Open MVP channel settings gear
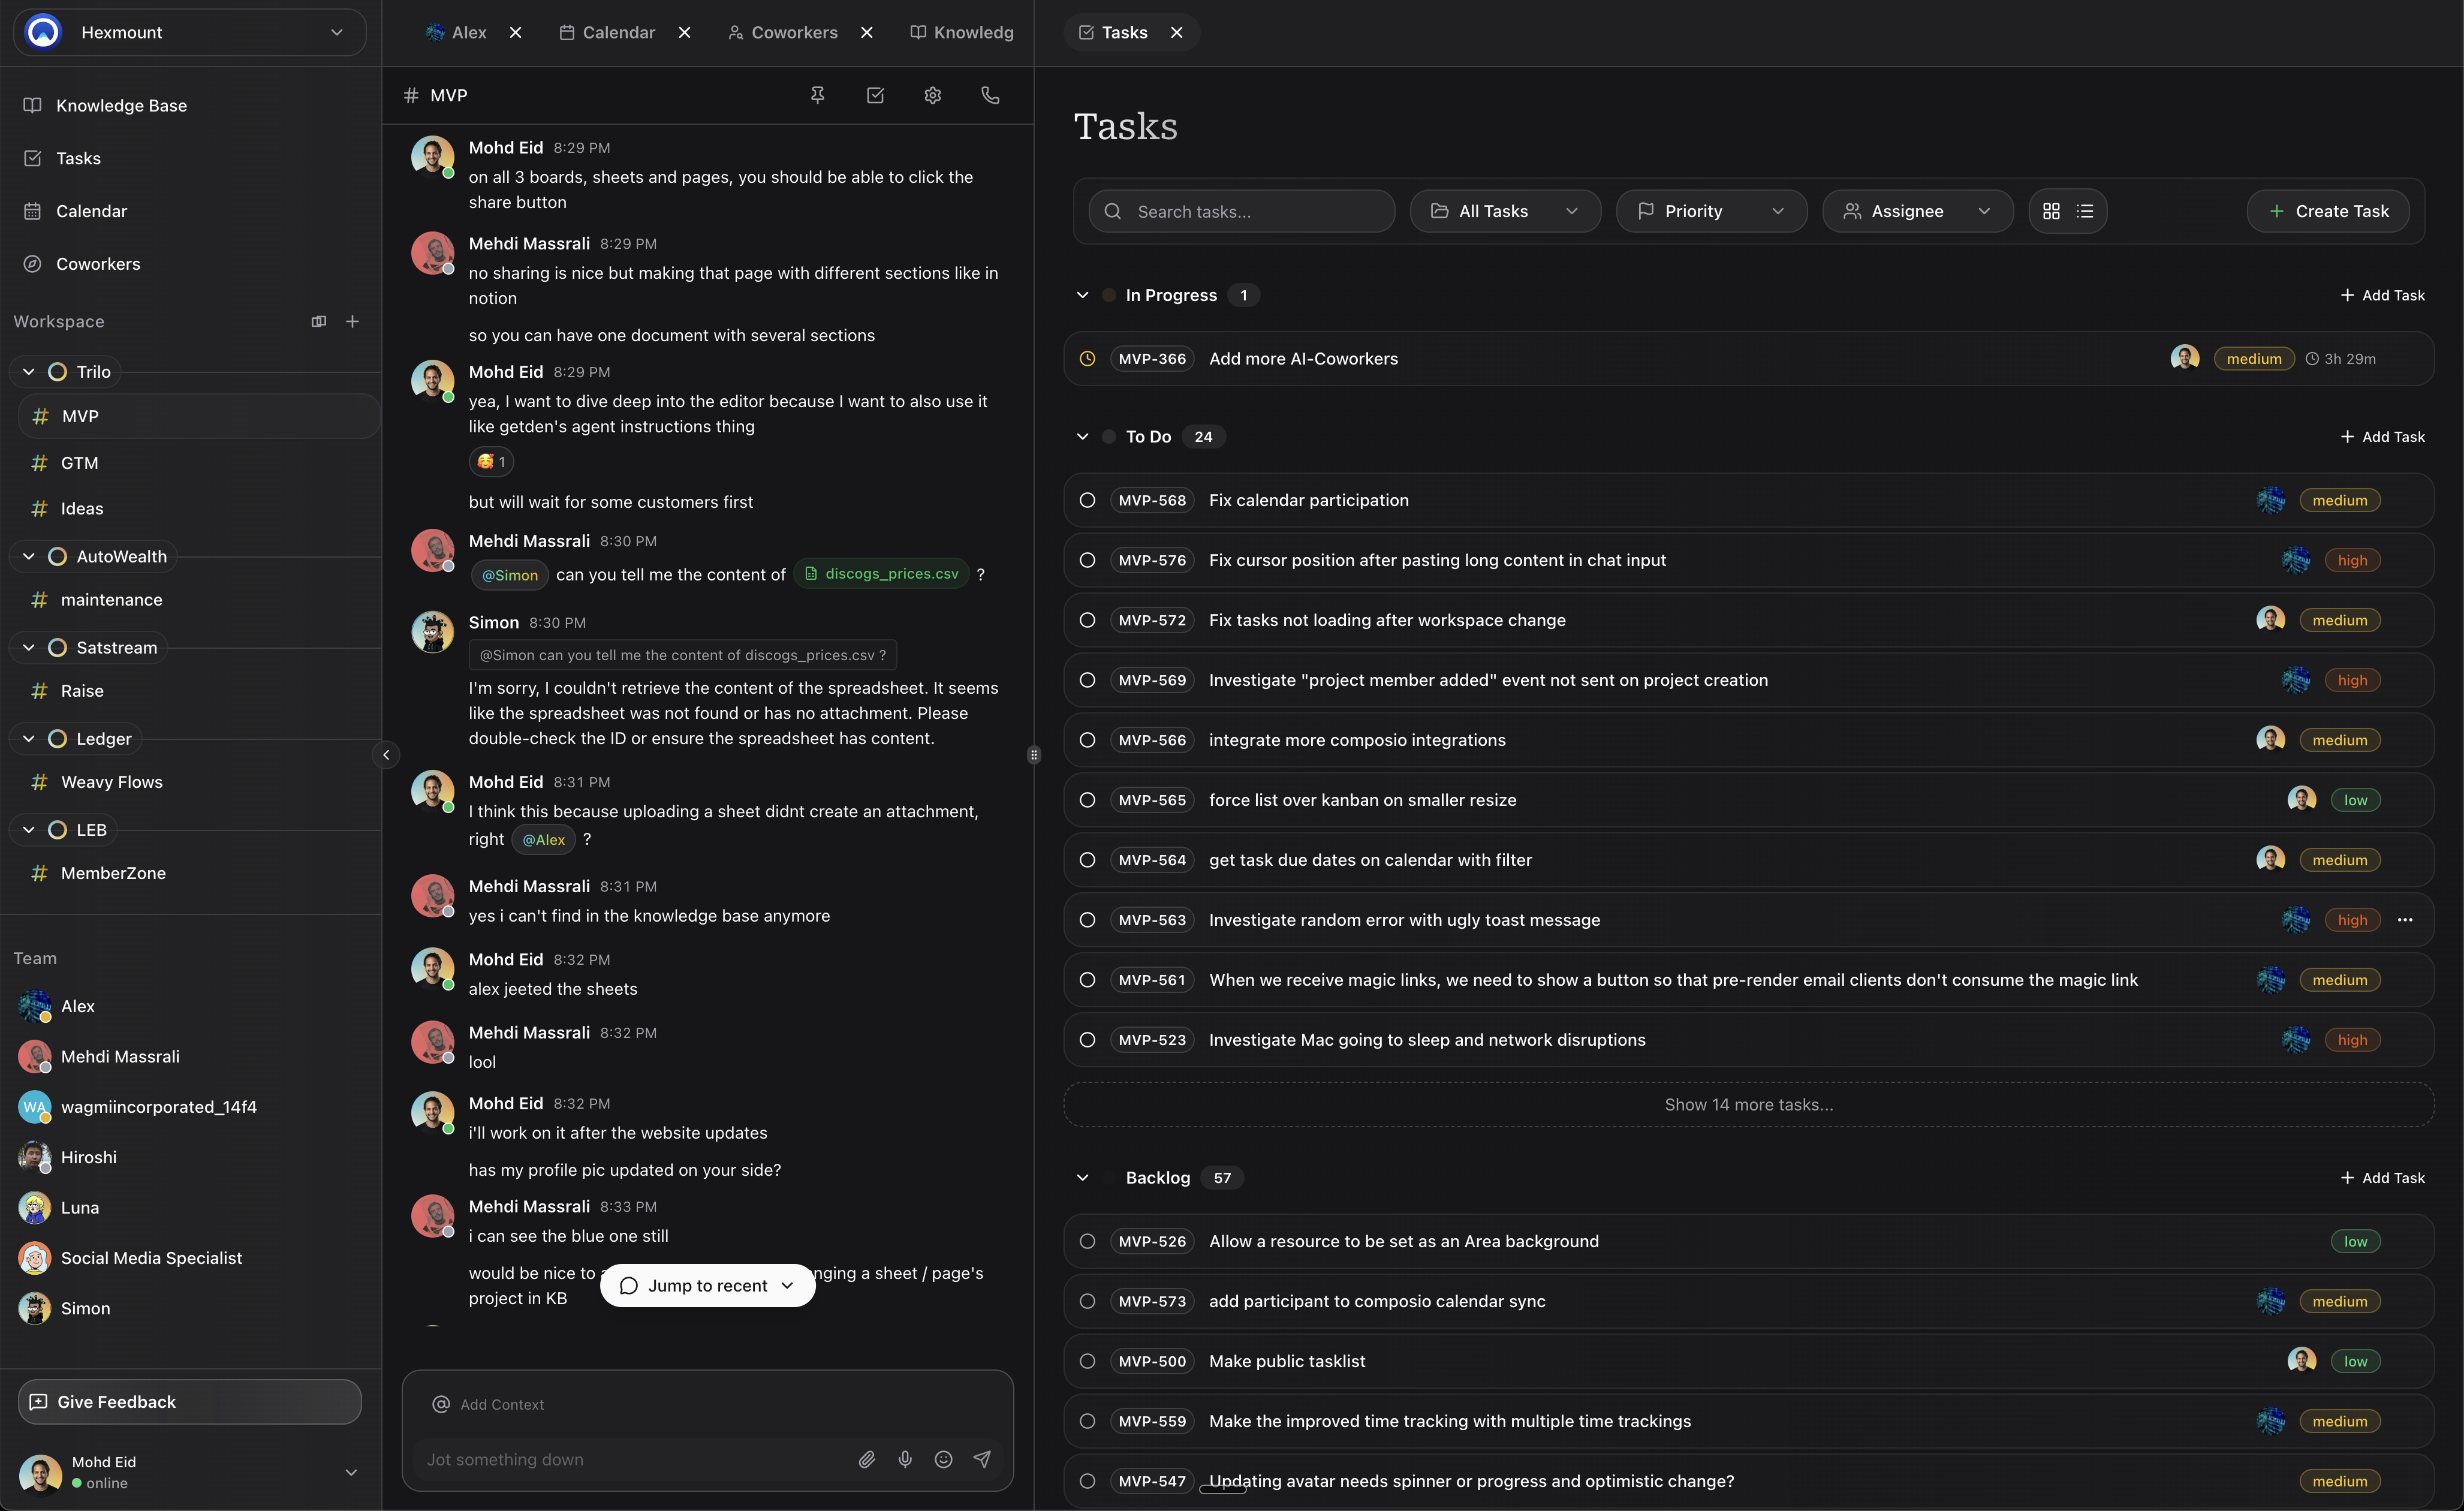2464x1511 pixels. [x=932, y=95]
